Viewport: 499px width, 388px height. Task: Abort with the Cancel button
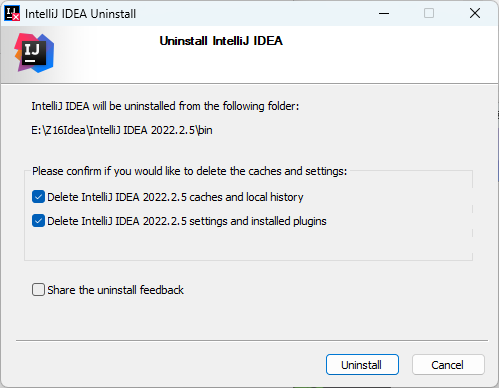tap(448, 365)
